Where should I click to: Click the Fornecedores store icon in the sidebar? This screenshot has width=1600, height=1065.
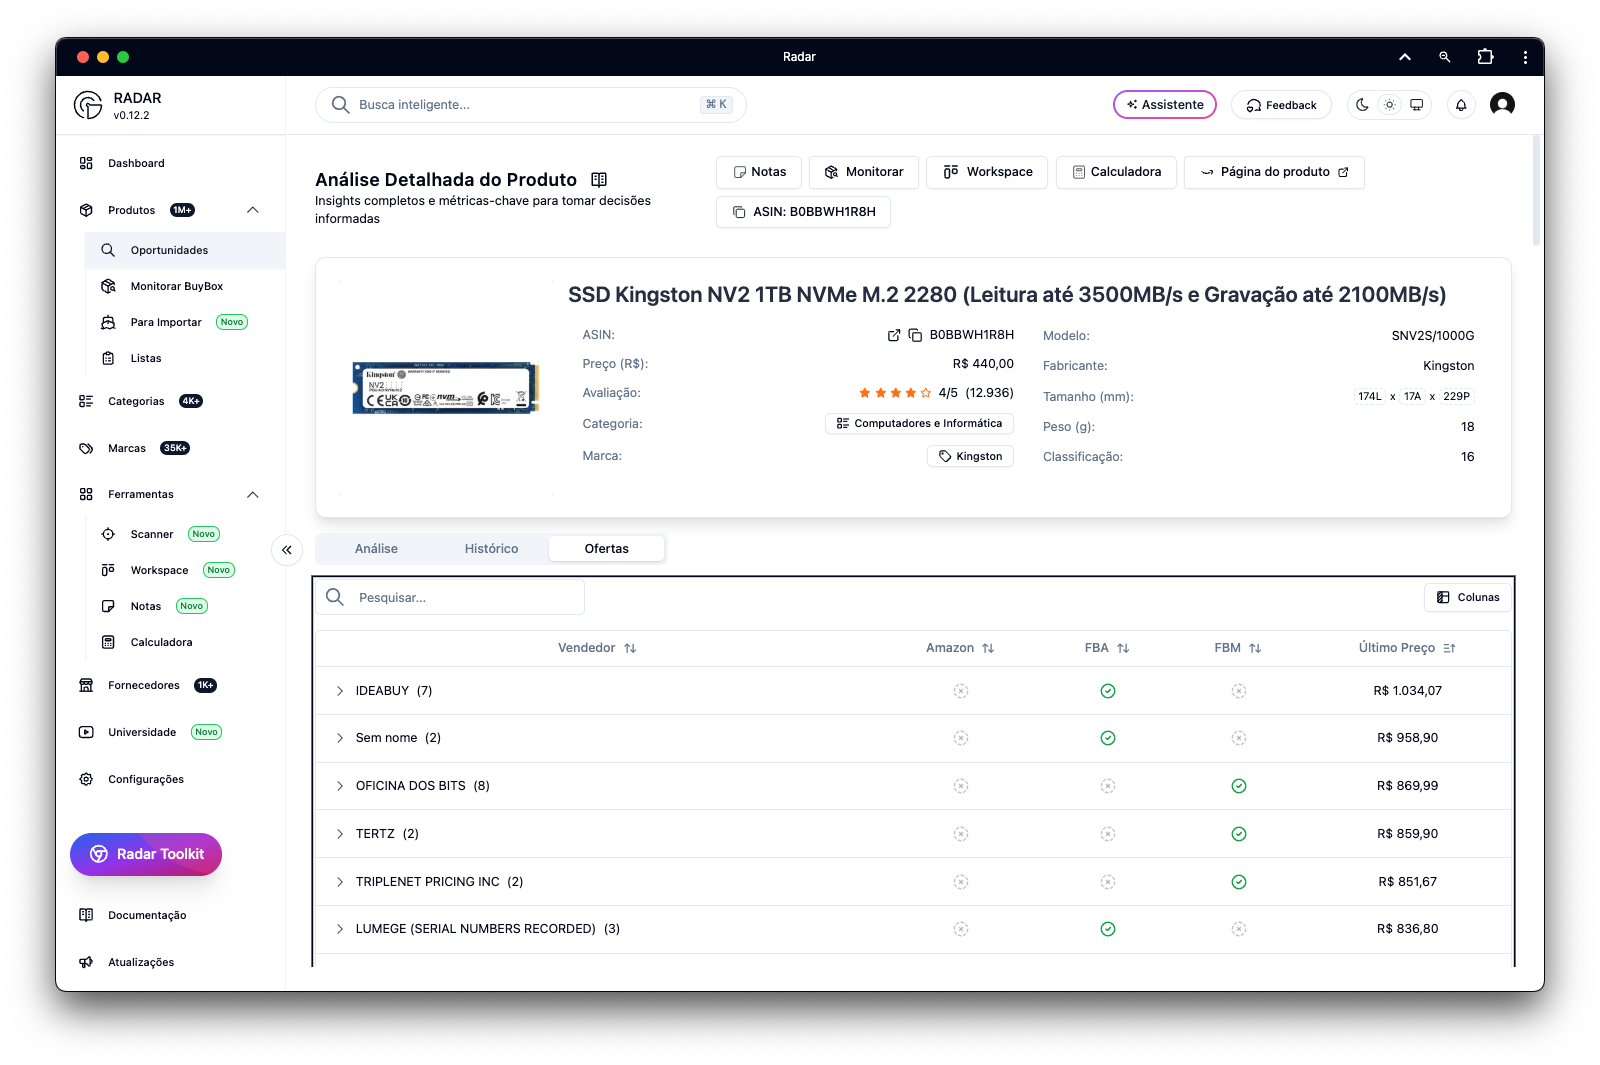(x=86, y=685)
